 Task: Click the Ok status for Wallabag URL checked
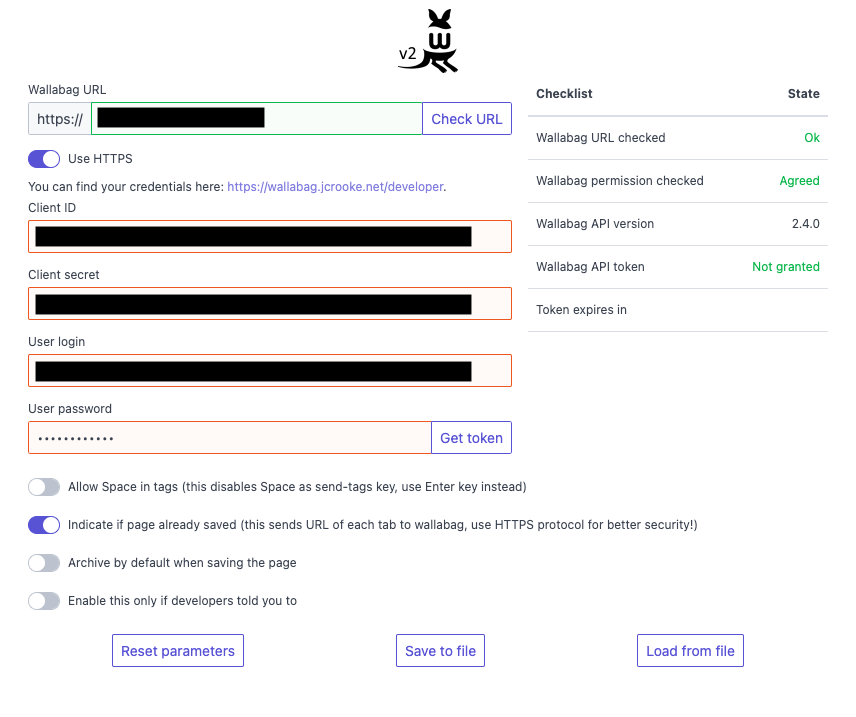click(x=811, y=137)
